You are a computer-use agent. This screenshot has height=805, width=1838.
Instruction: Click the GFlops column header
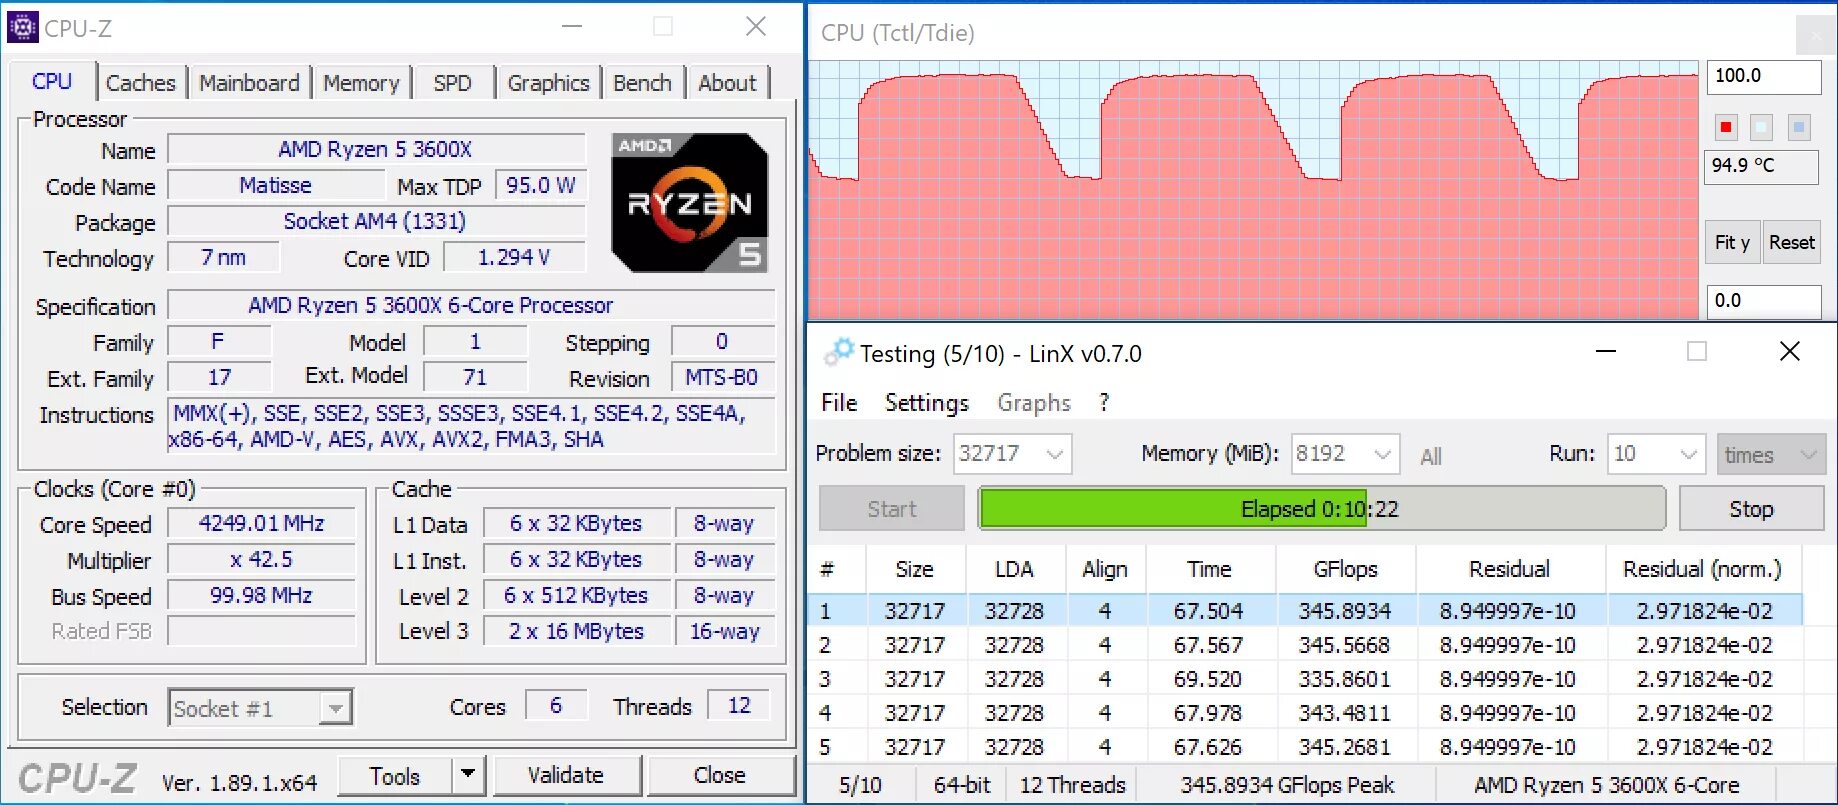1345,569
